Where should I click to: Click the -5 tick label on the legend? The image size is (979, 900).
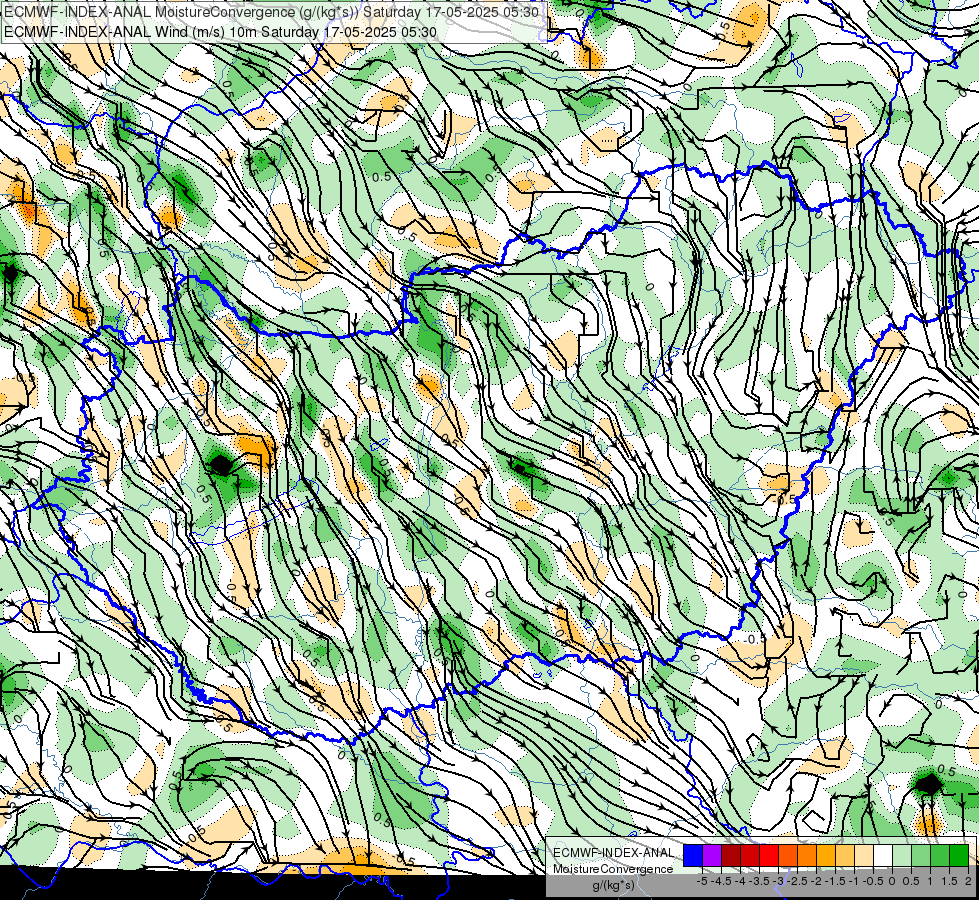click(702, 881)
